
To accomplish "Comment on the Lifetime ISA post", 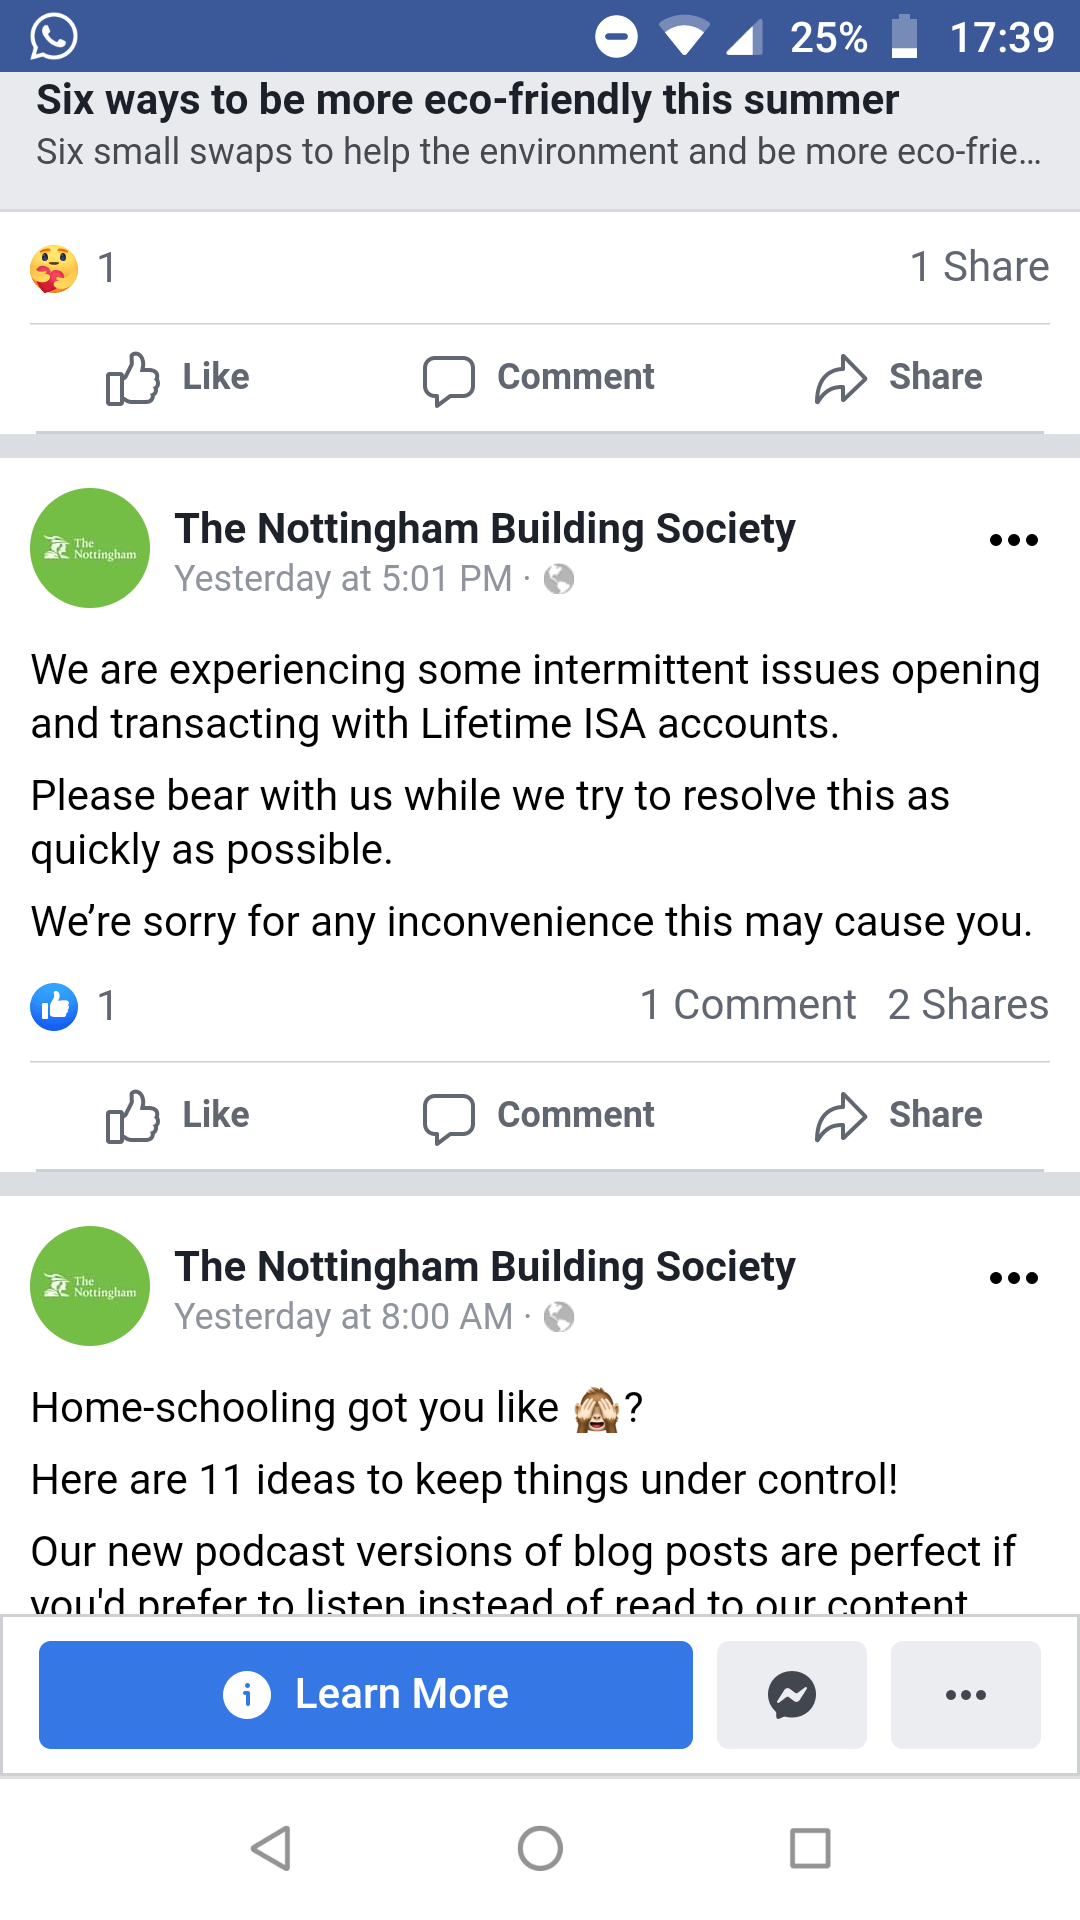I will [539, 1116].
